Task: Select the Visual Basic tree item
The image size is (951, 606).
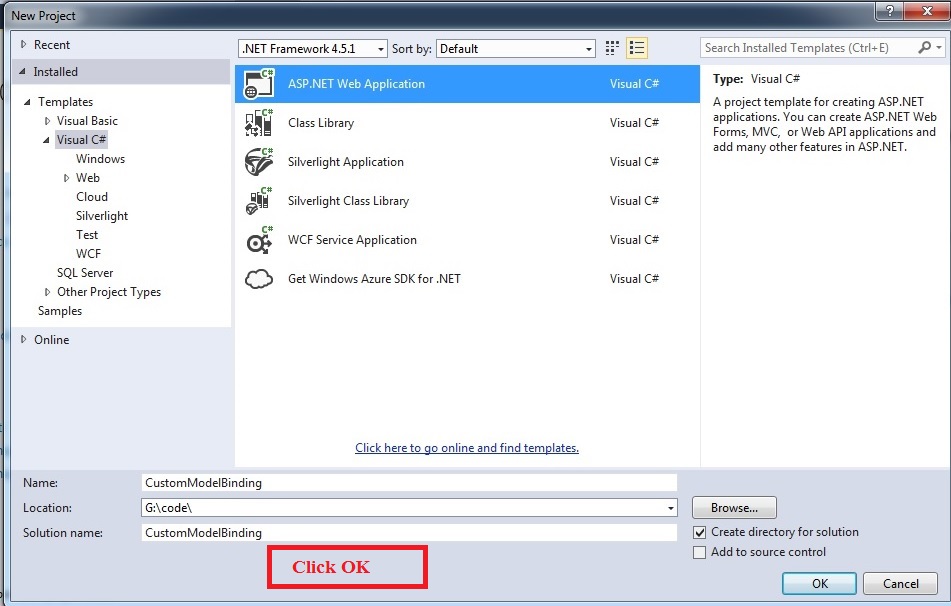Action: (87, 121)
